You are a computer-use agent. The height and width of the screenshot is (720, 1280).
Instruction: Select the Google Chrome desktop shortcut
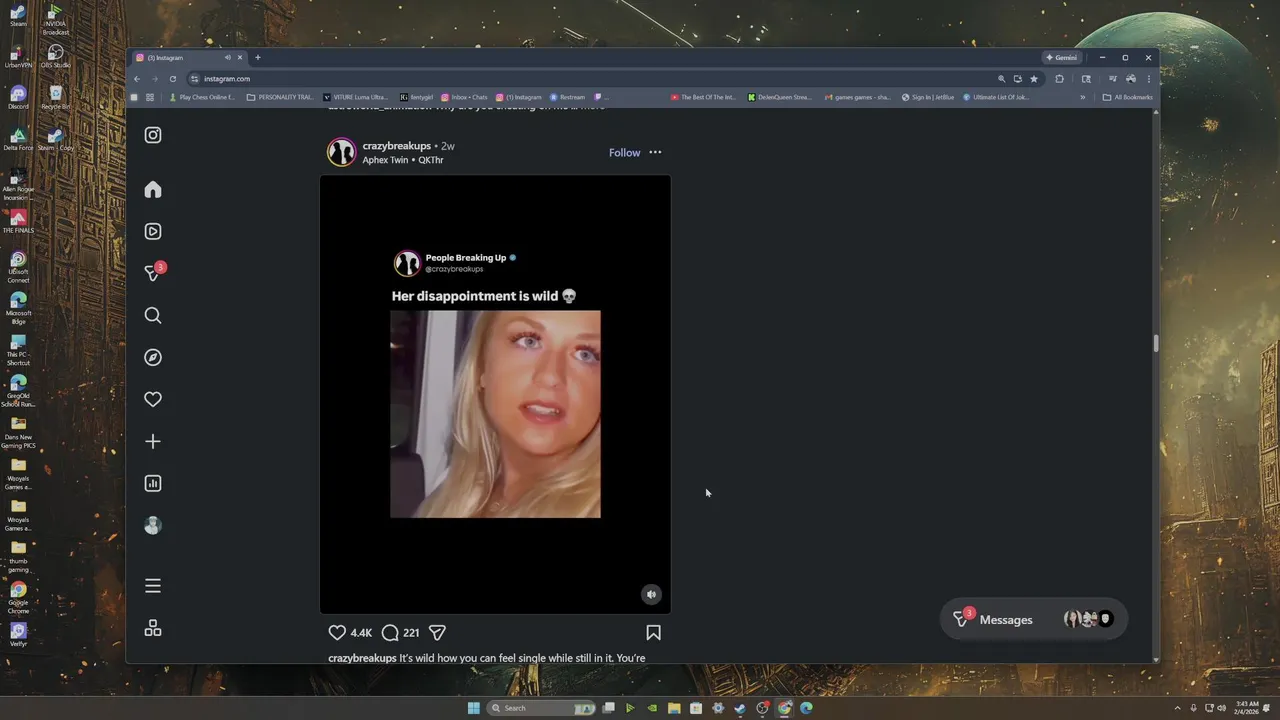pos(18,597)
